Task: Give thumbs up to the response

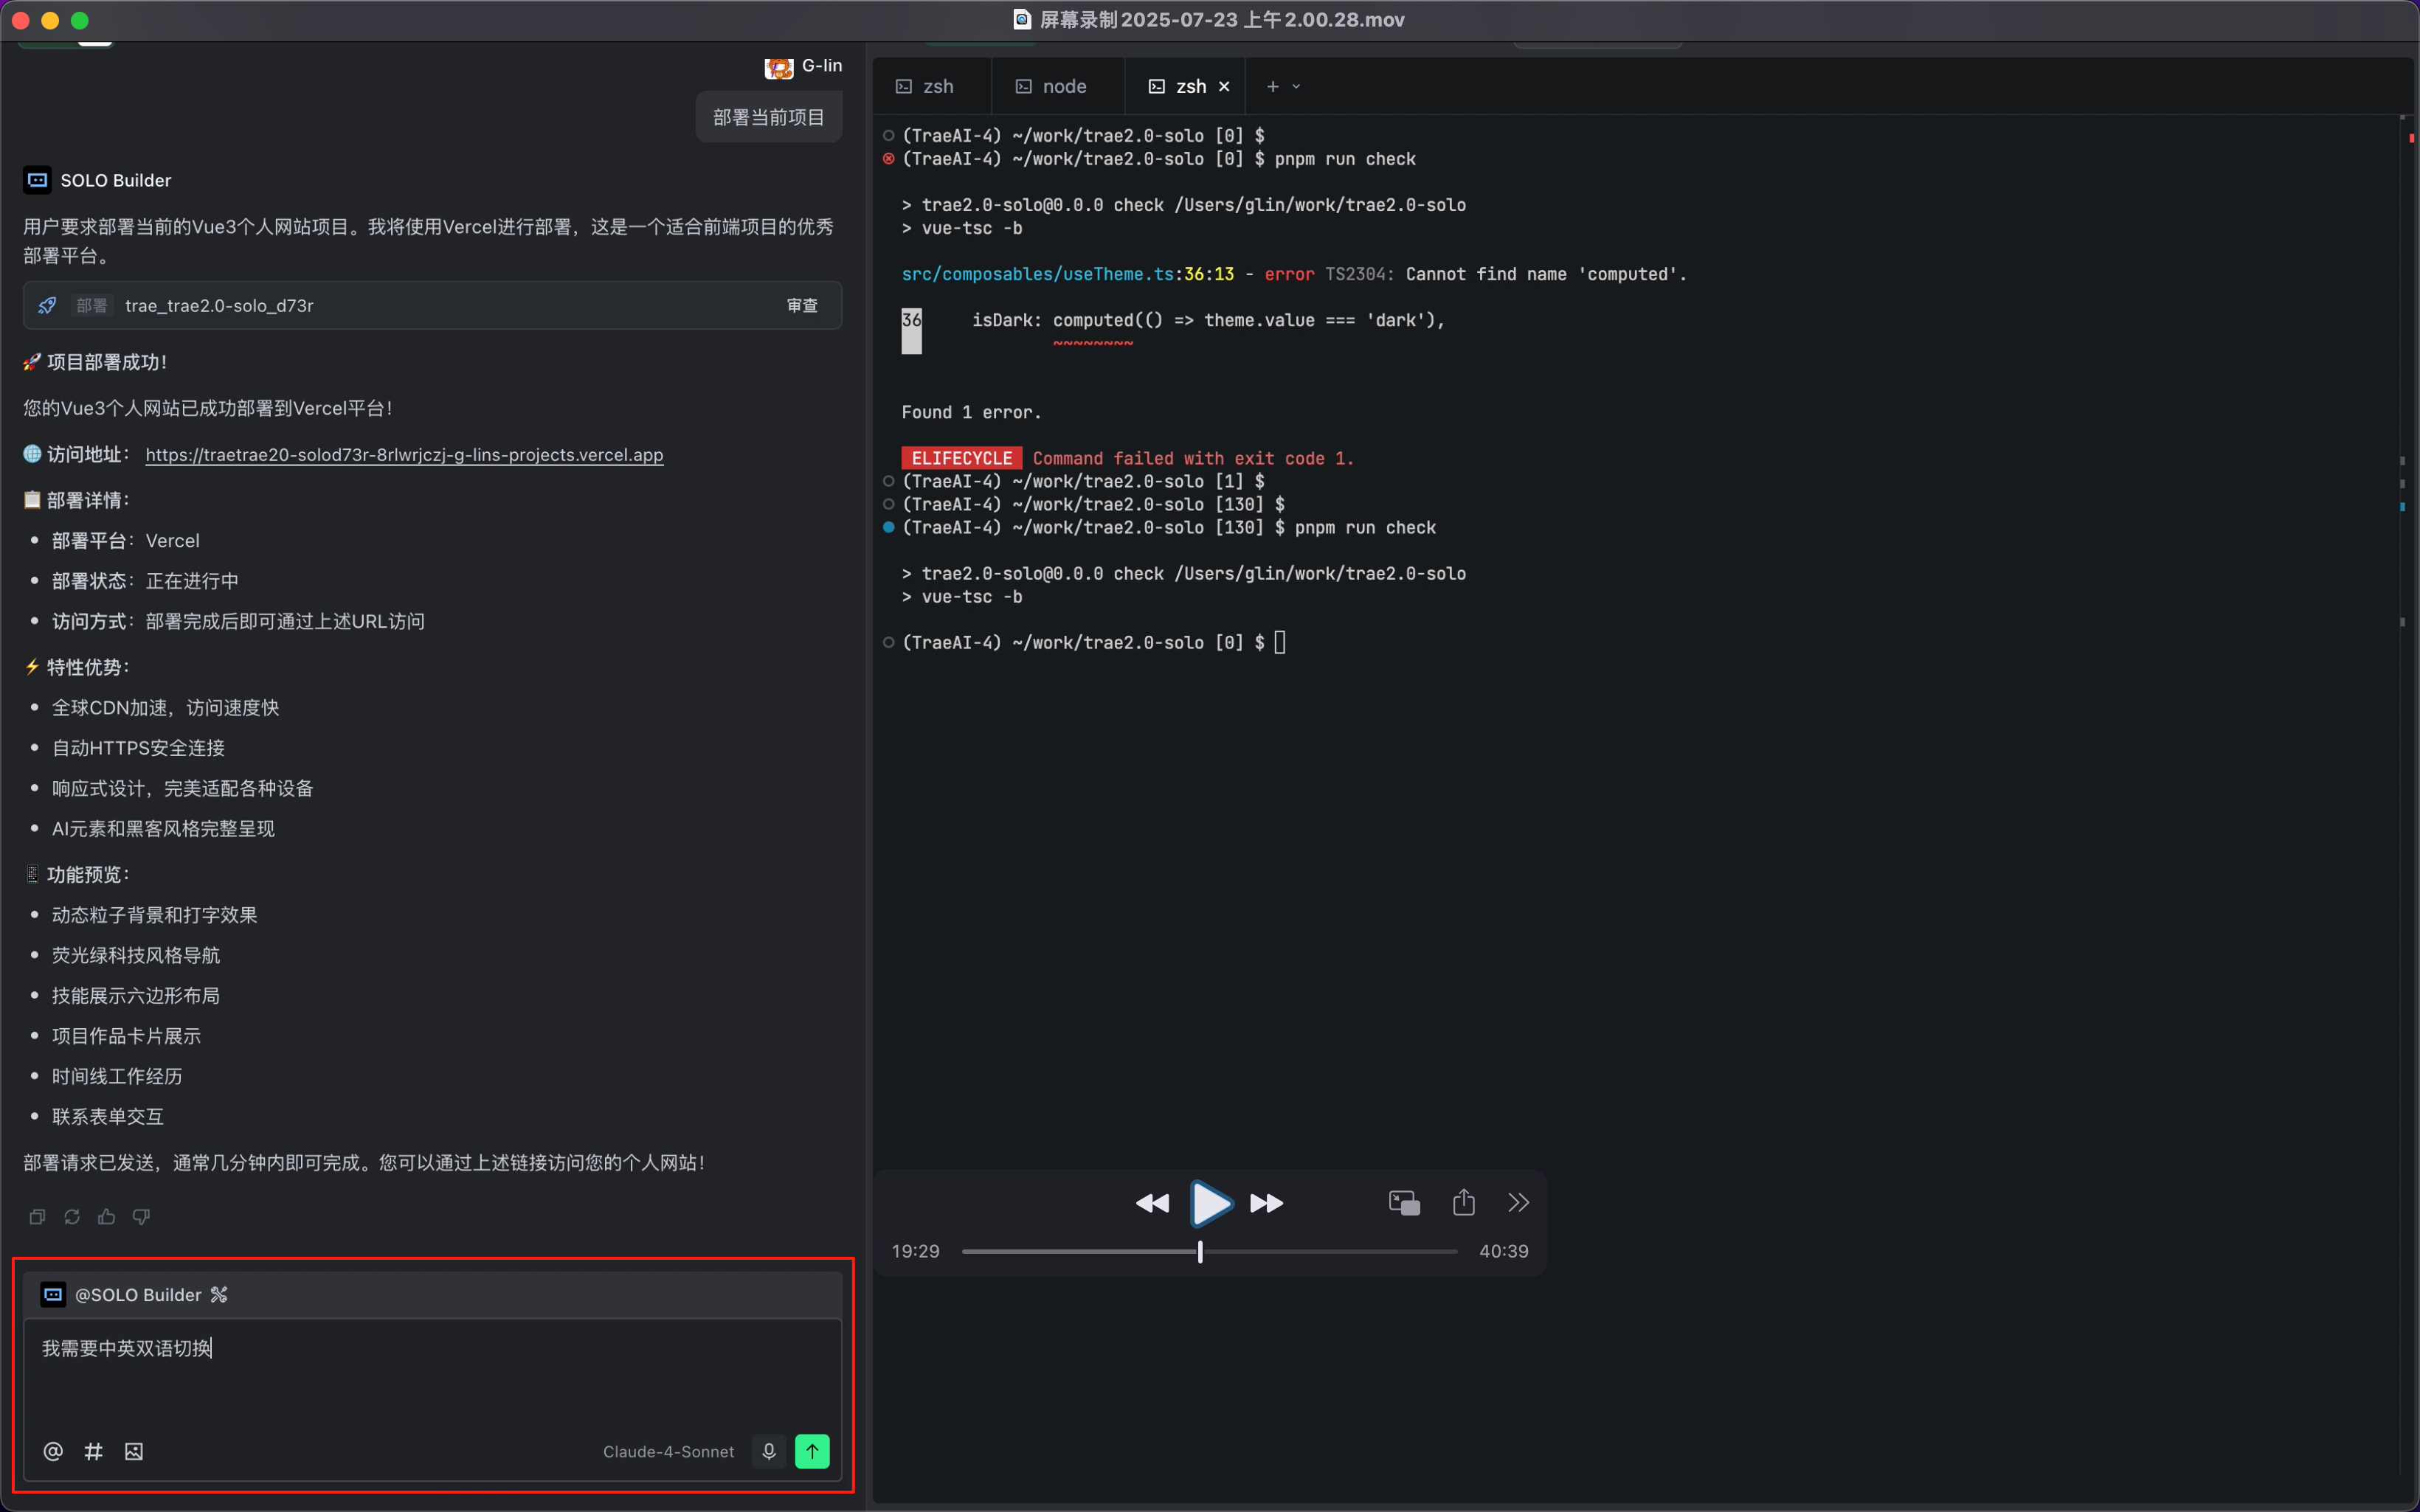Action: coord(106,1217)
